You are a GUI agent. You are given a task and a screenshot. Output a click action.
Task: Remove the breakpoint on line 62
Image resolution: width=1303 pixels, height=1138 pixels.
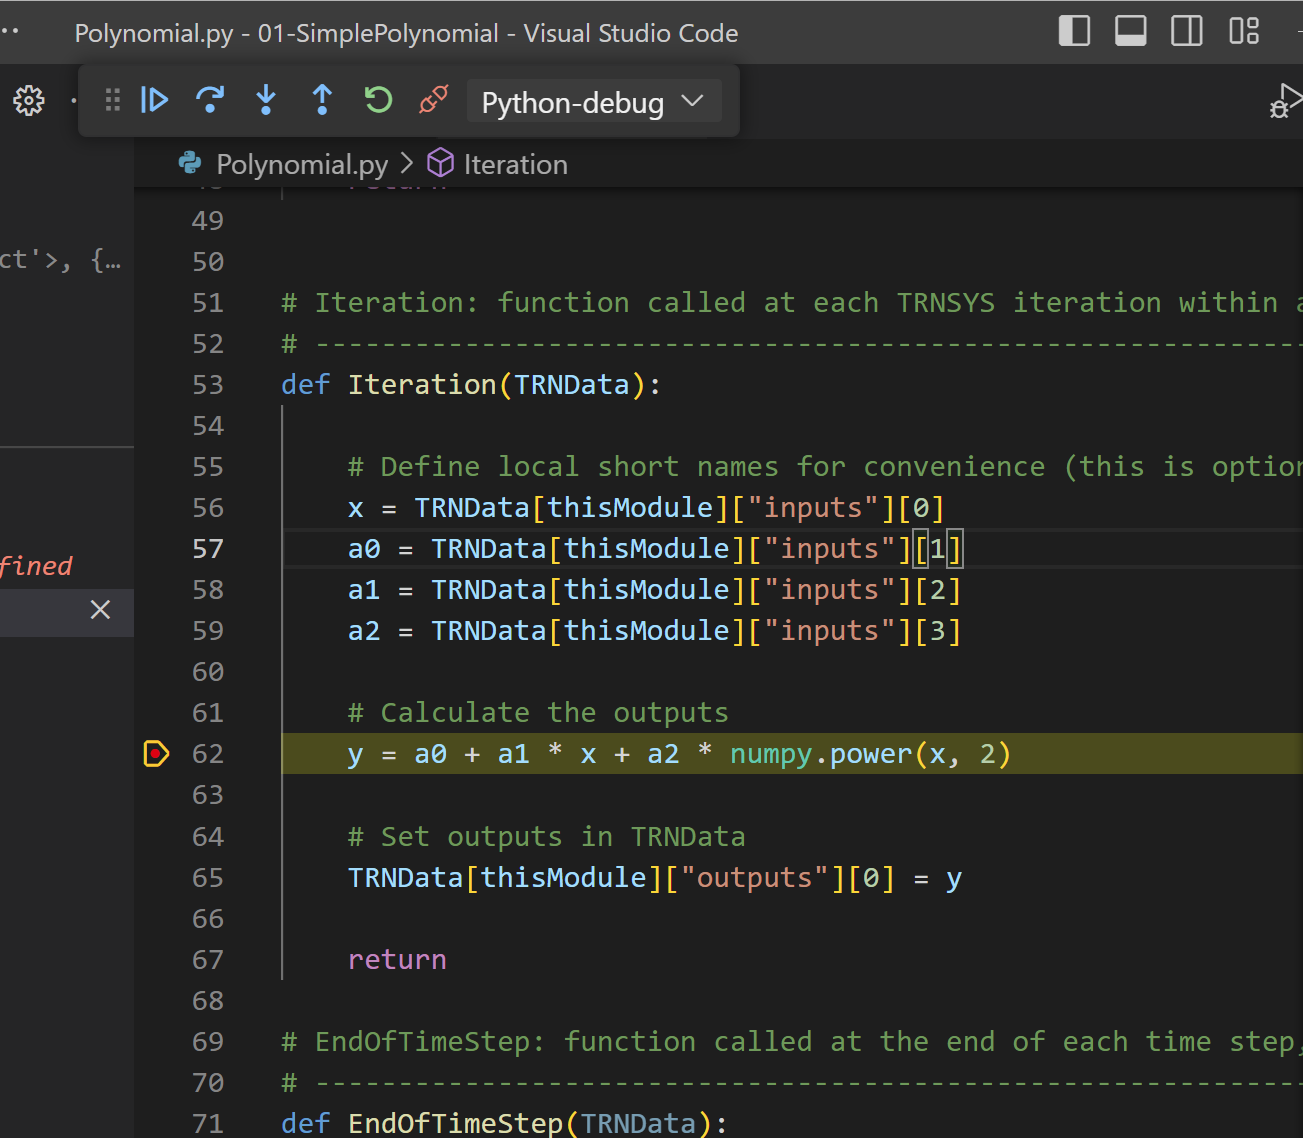(x=156, y=753)
